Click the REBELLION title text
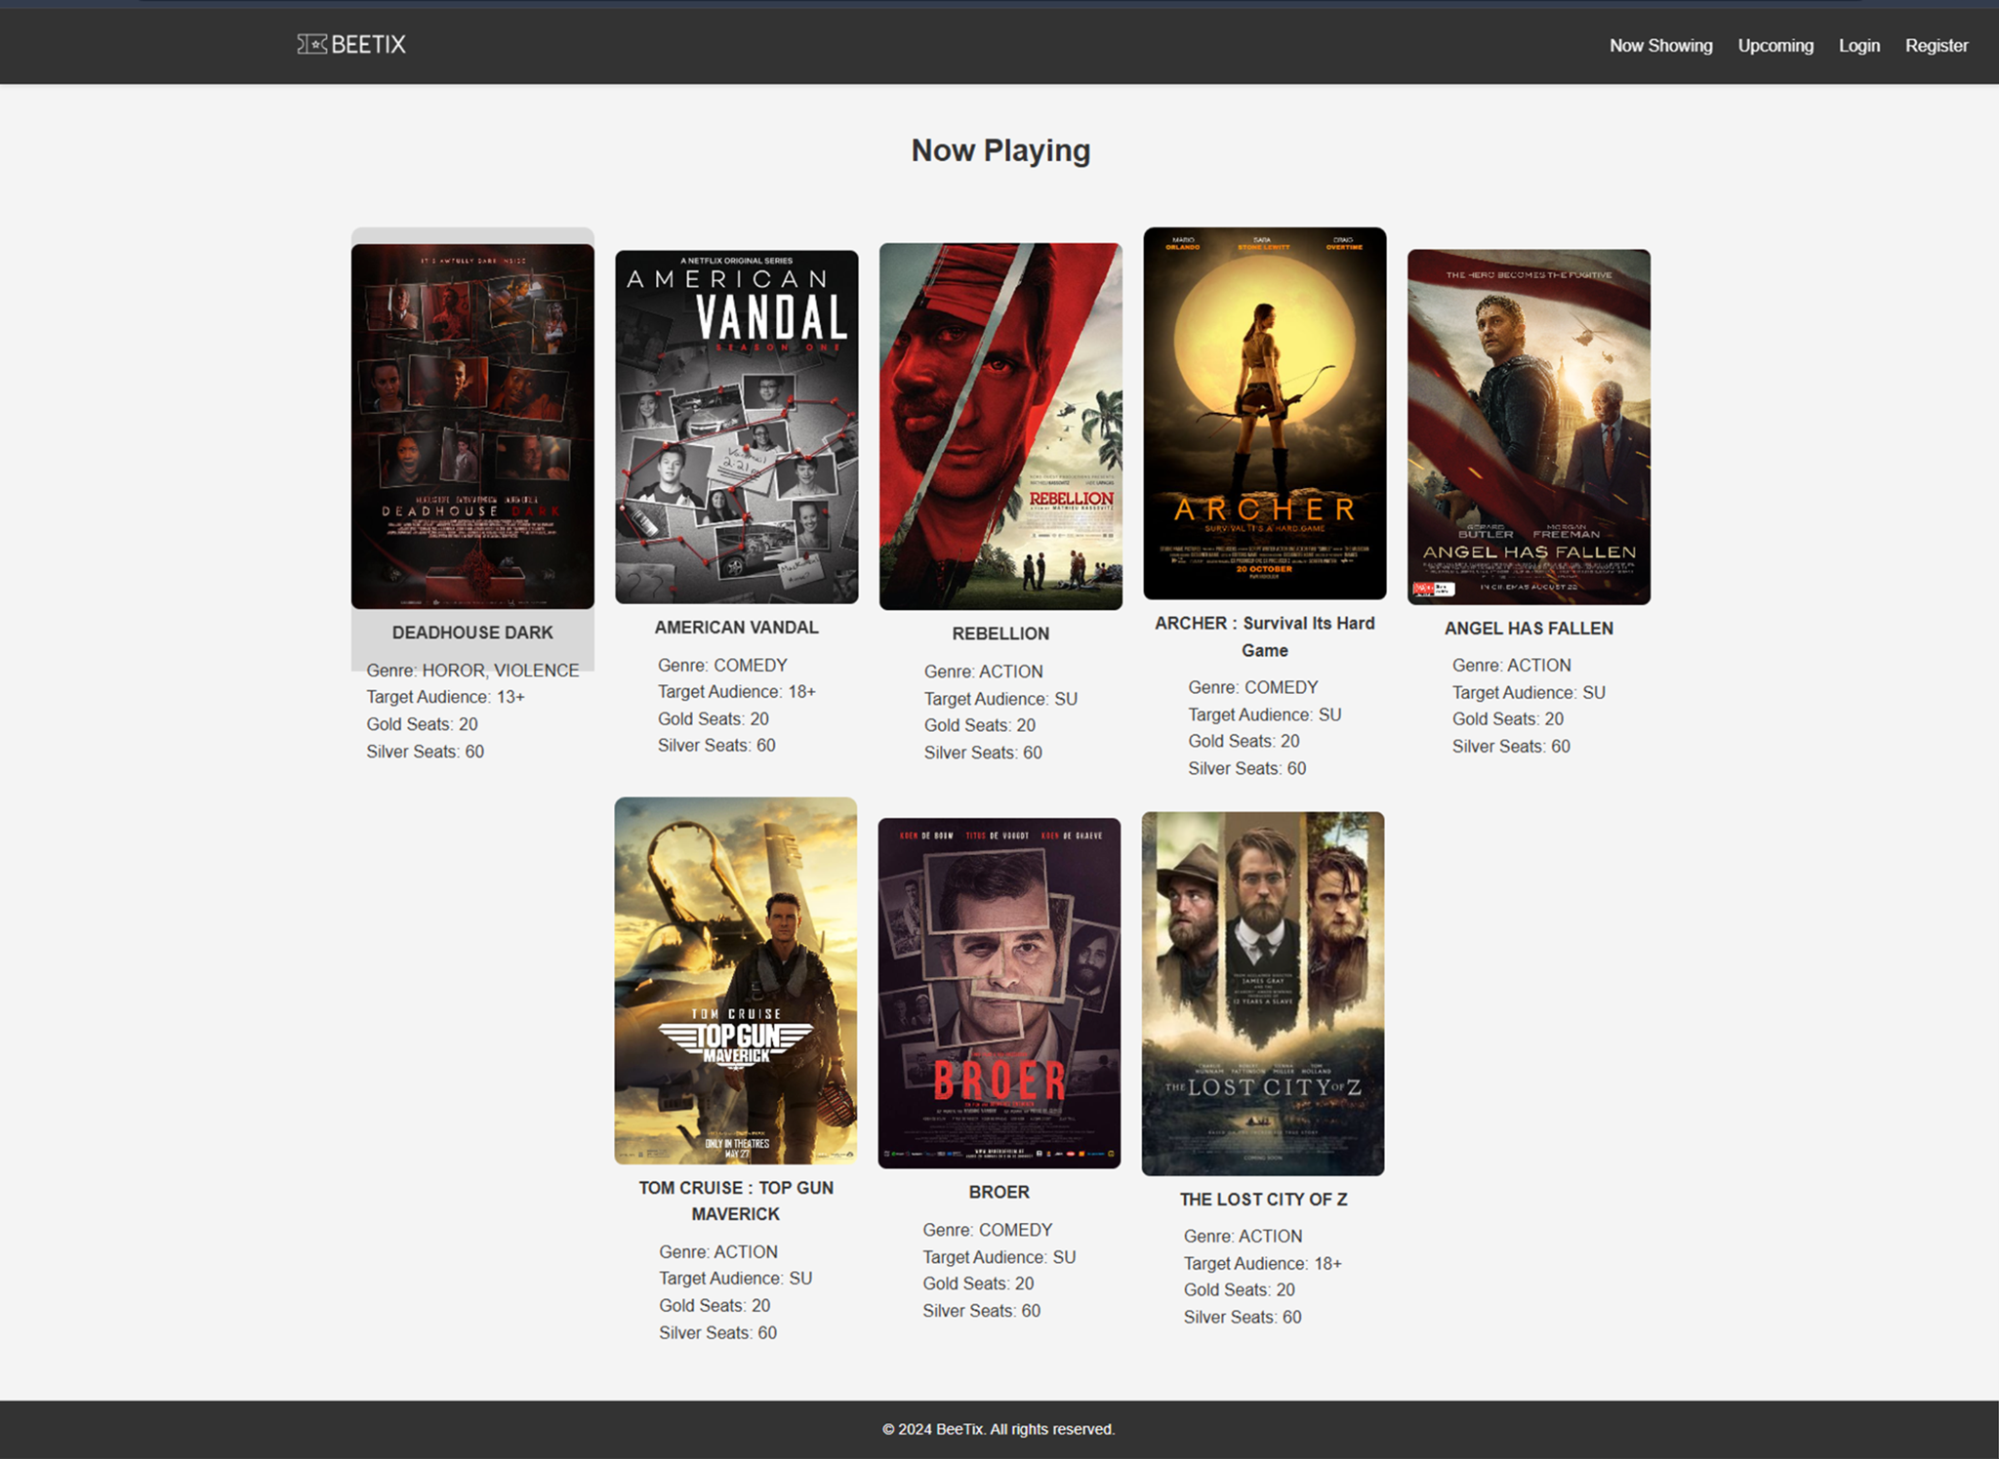This screenshot has width=1999, height=1460. (x=1000, y=634)
